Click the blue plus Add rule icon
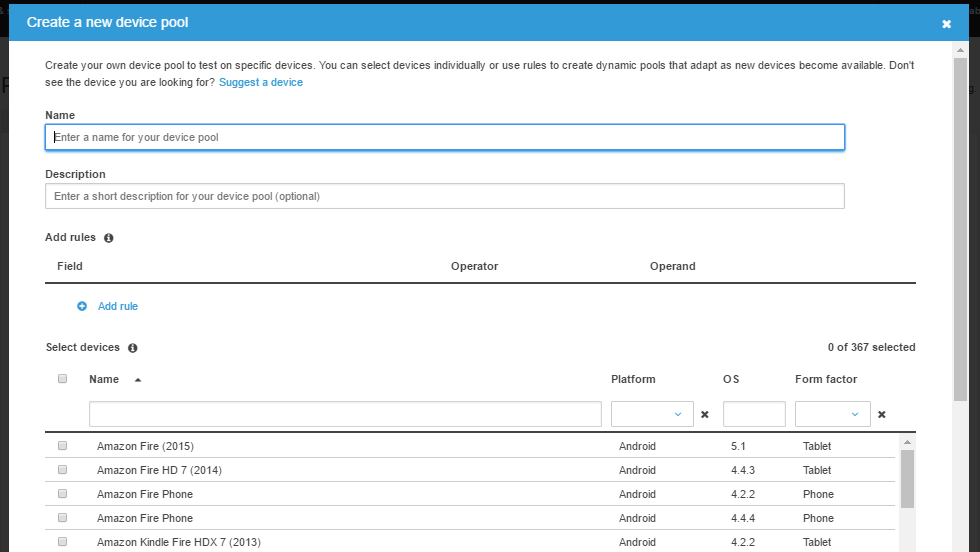 coord(82,306)
